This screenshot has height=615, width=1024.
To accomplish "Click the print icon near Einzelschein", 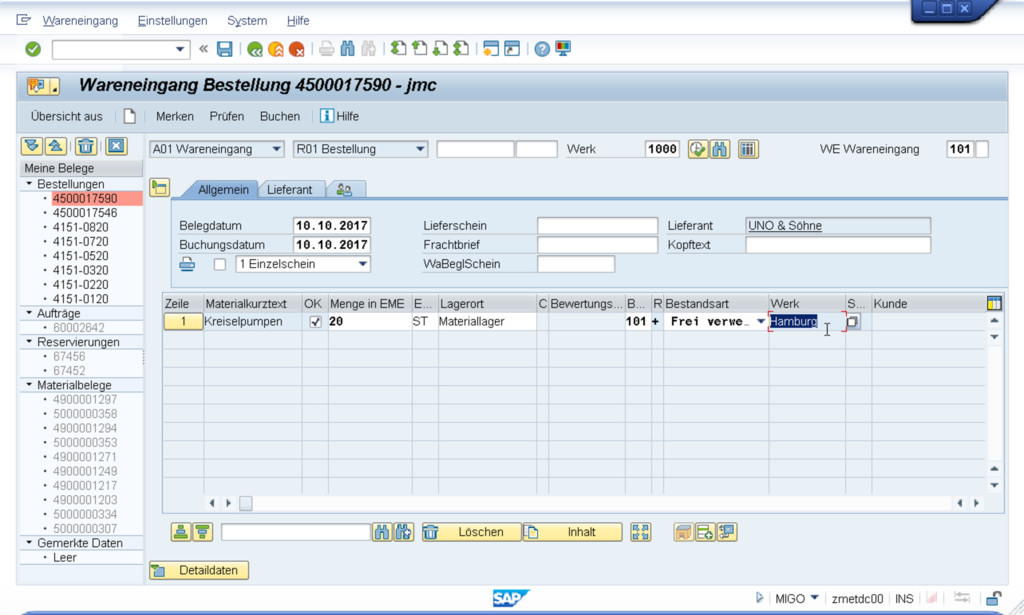I will [x=187, y=264].
